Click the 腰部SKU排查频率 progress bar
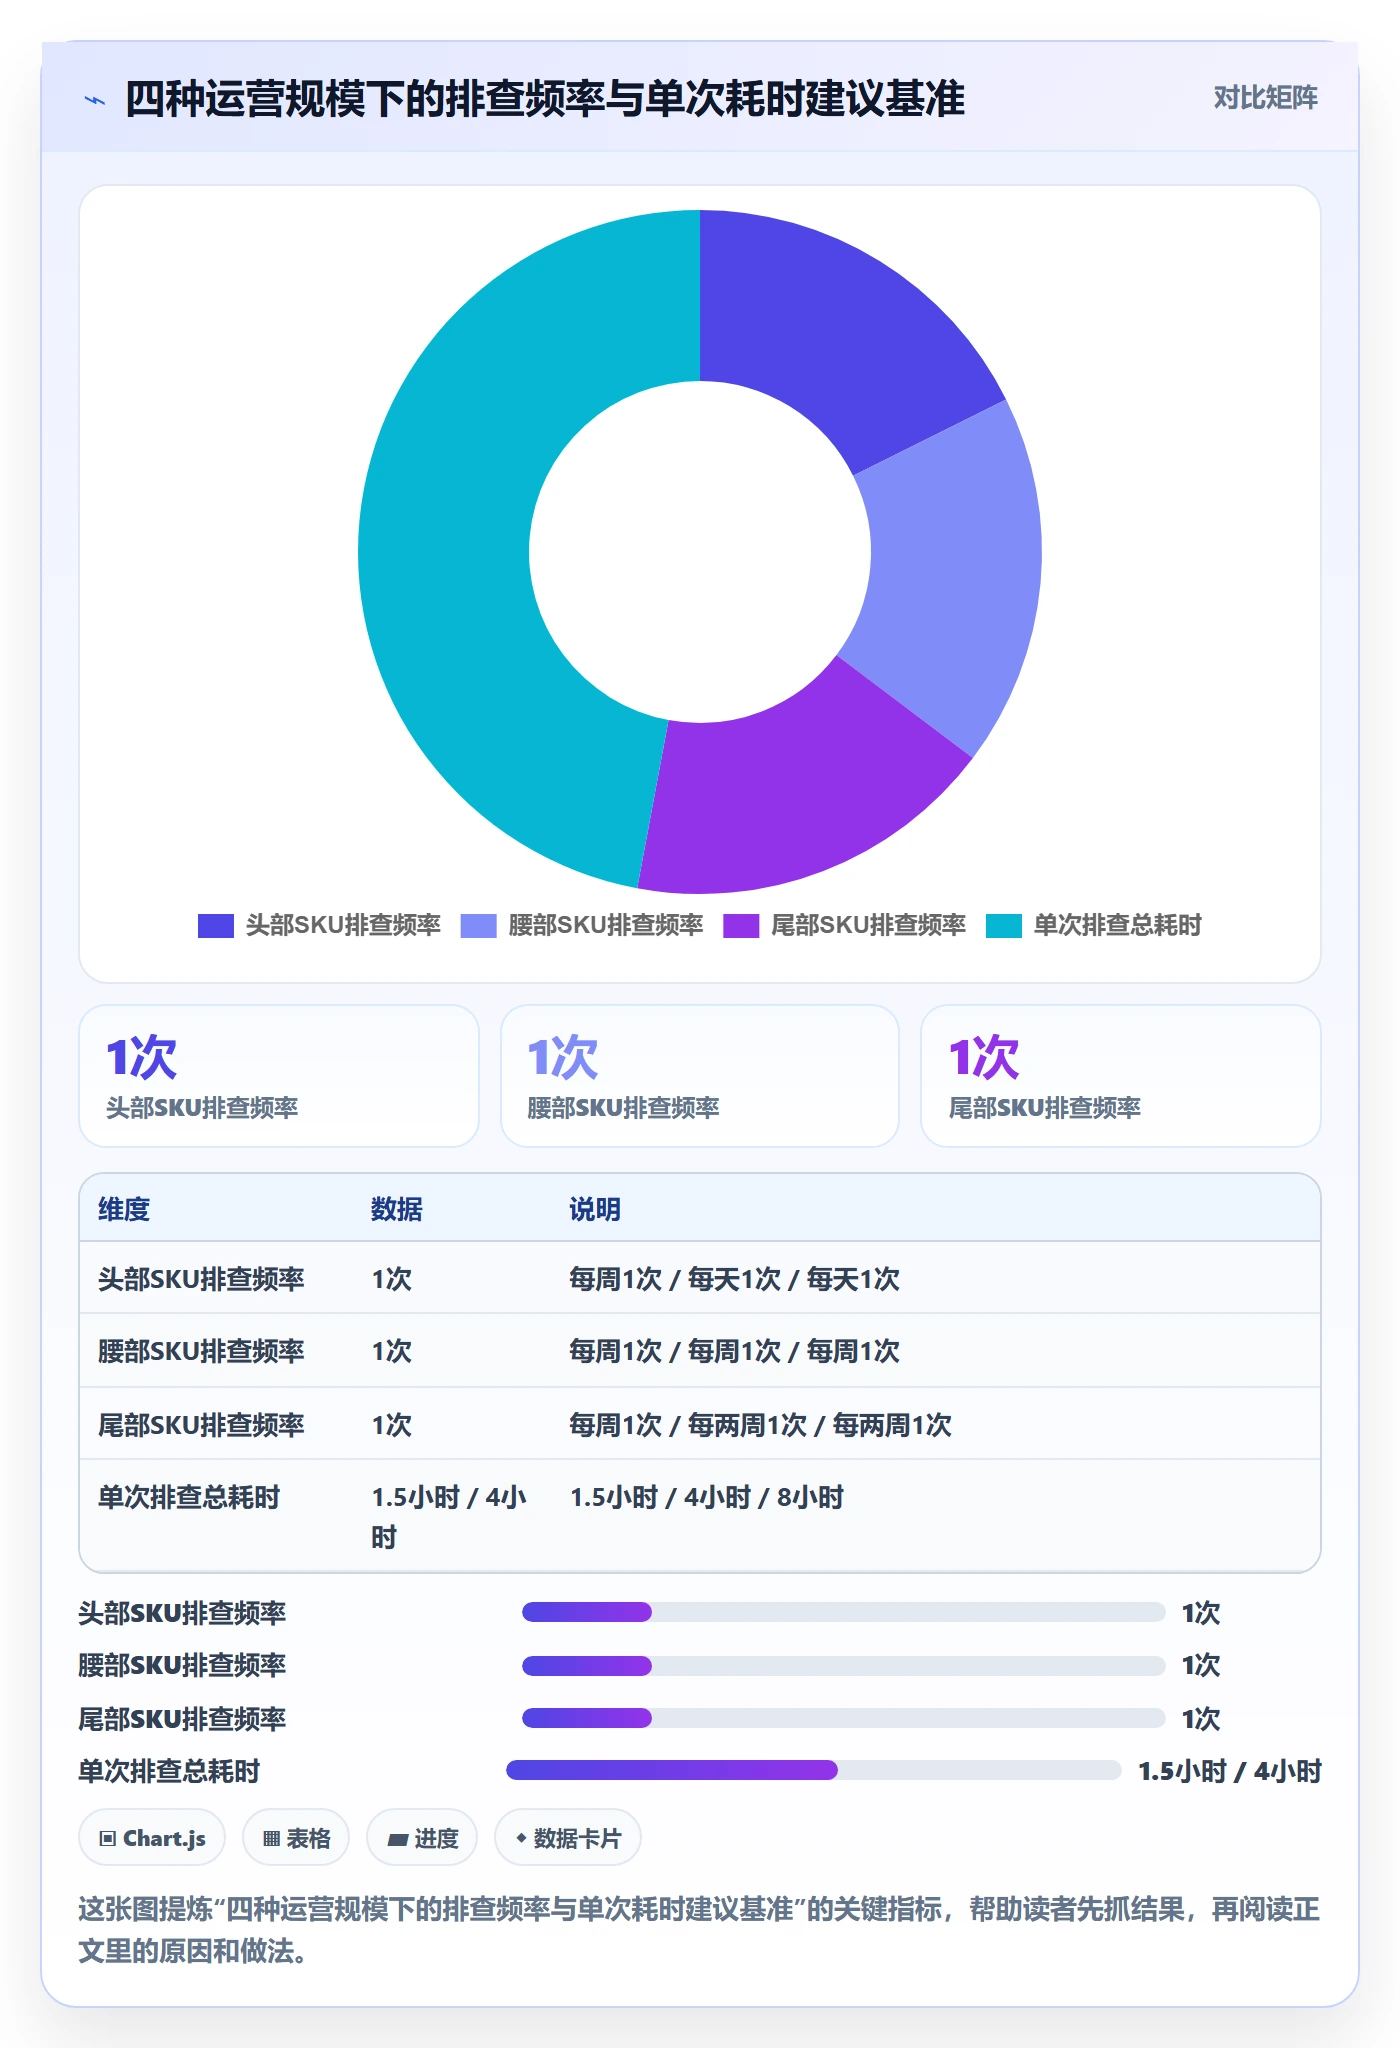Viewport: 1400px width, 2048px height. pyautogui.click(x=843, y=1665)
